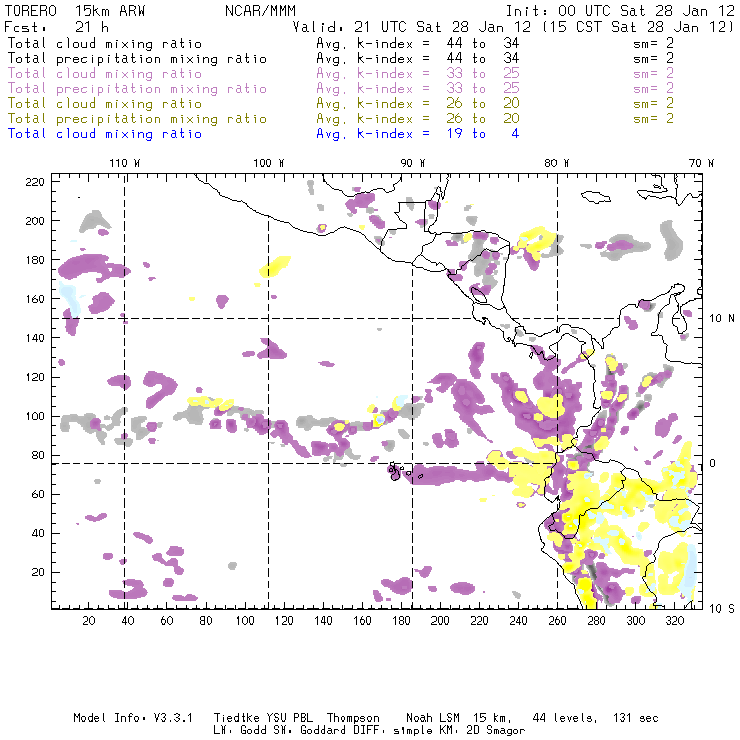
Task: Click the '0' equator latitude label
Action: coord(713,463)
